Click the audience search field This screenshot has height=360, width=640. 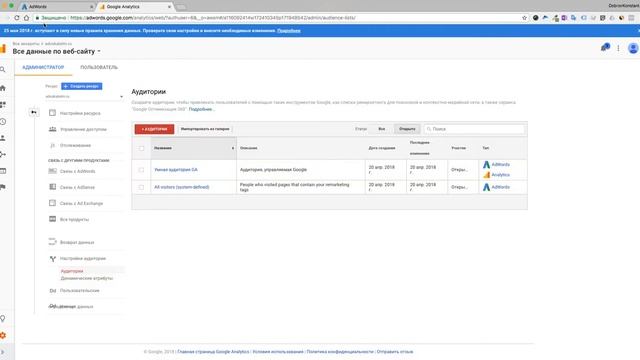[x=474, y=129]
